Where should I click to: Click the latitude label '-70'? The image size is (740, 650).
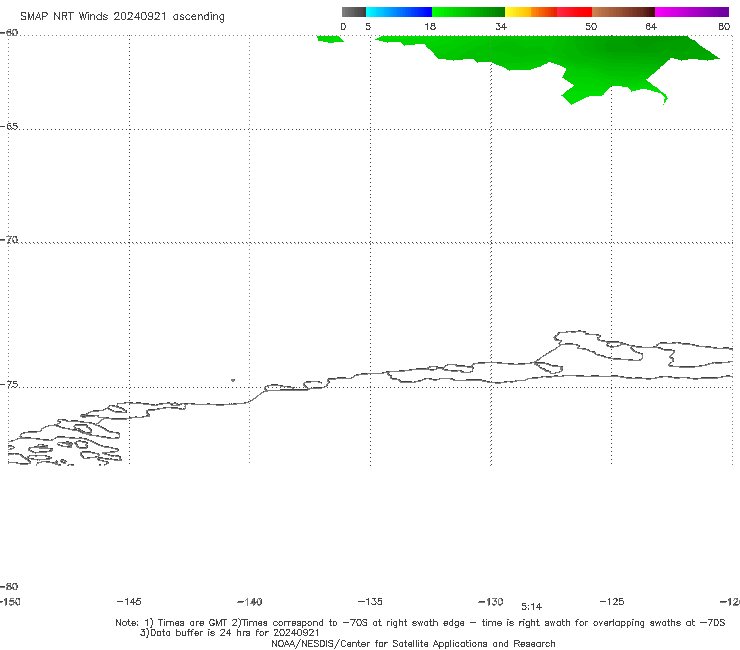(x=9, y=240)
